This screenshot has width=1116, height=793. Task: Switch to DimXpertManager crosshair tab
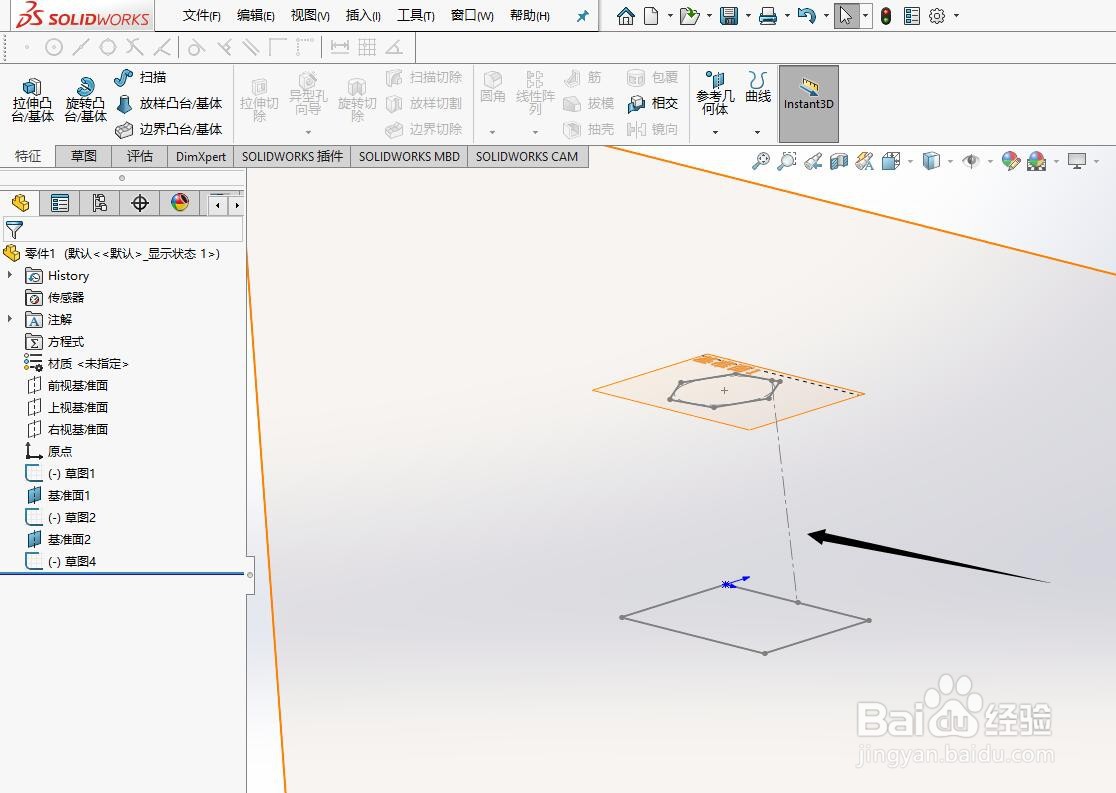(x=140, y=204)
